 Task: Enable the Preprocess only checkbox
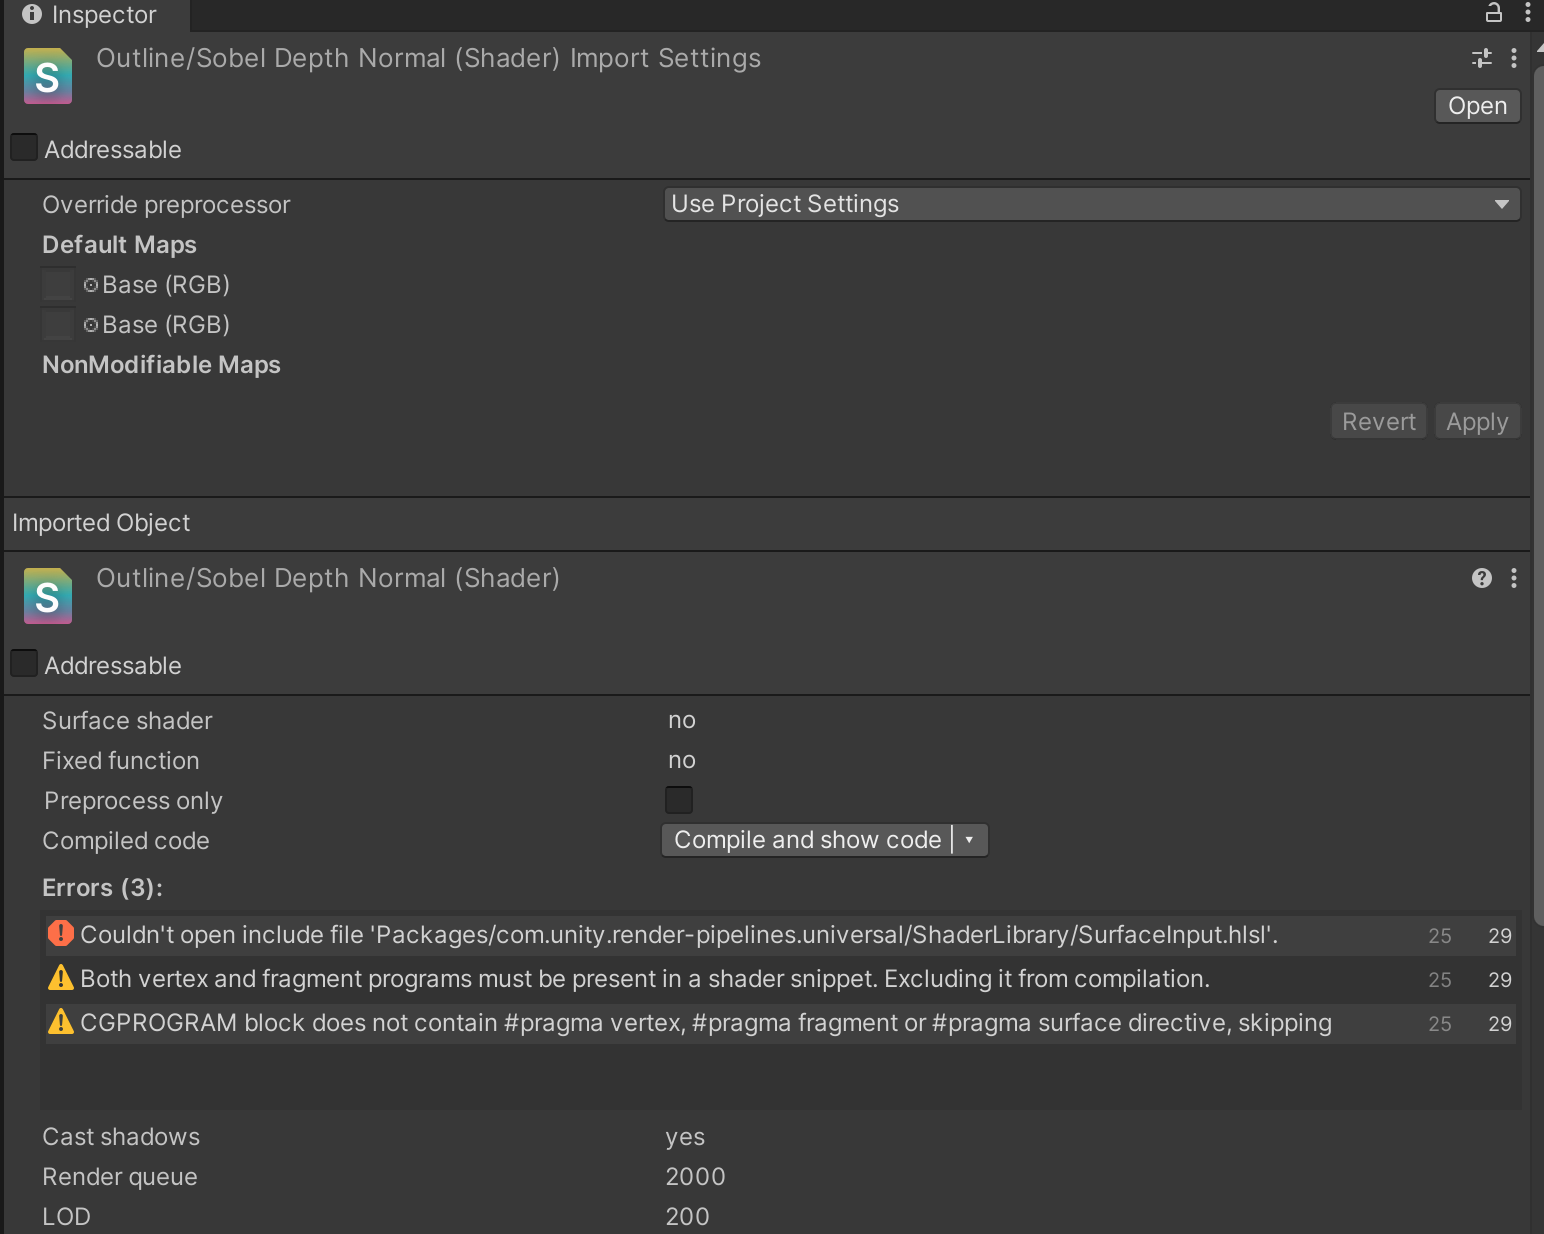tap(679, 800)
